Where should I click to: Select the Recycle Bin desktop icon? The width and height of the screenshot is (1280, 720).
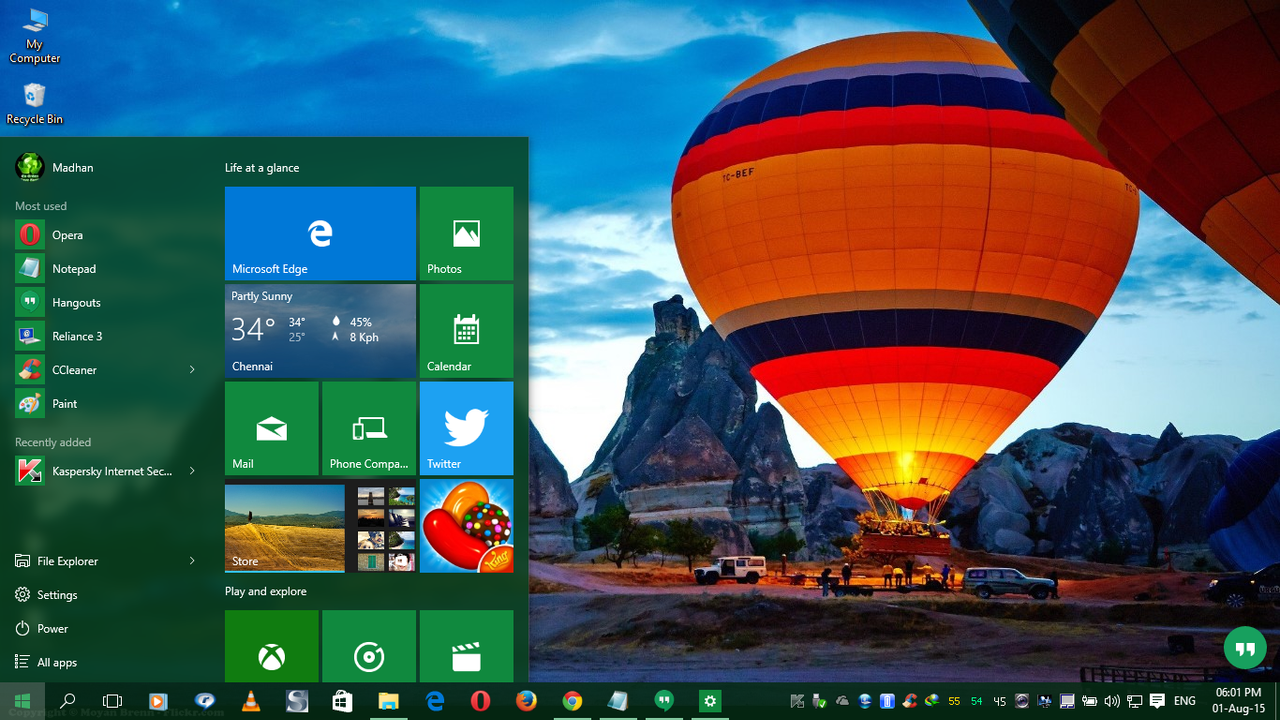pos(35,103)
